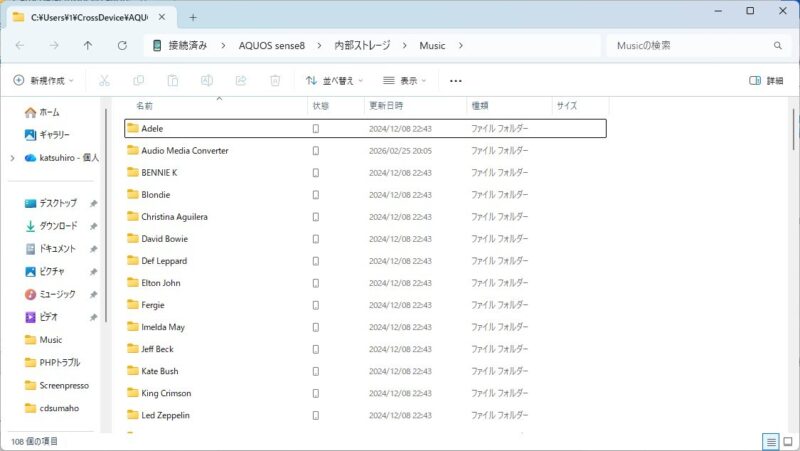Sort by the 更新日時 column header
Screen dimensions: 800x451
pyautogui.click(x=386, y=105)
